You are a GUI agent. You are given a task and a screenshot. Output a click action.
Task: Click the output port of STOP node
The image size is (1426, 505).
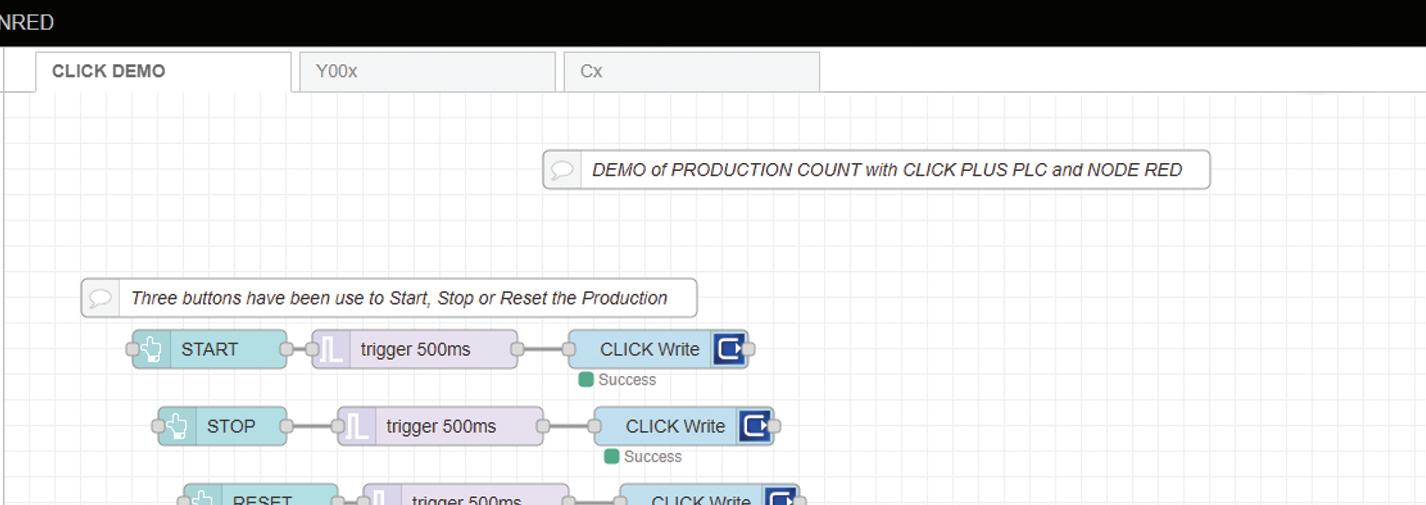click(x=287, y=426)
